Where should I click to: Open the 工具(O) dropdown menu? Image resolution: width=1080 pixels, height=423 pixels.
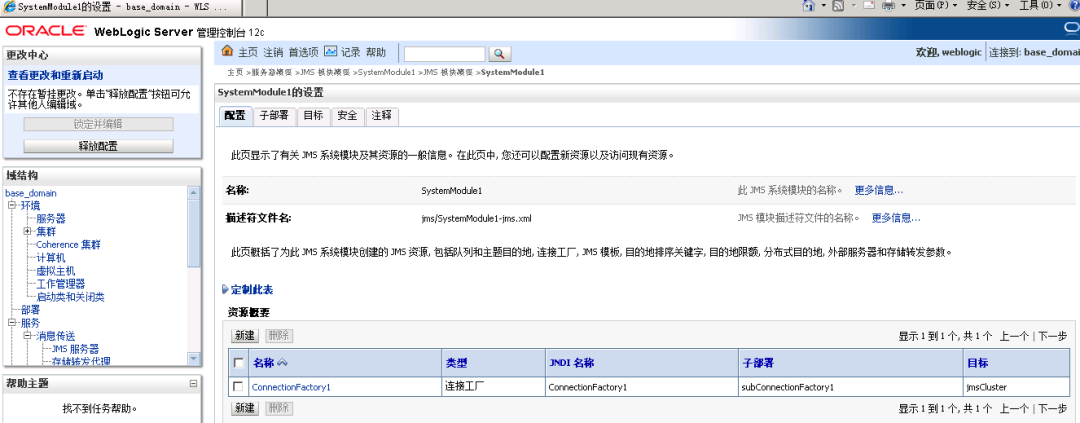point(1040,5)
